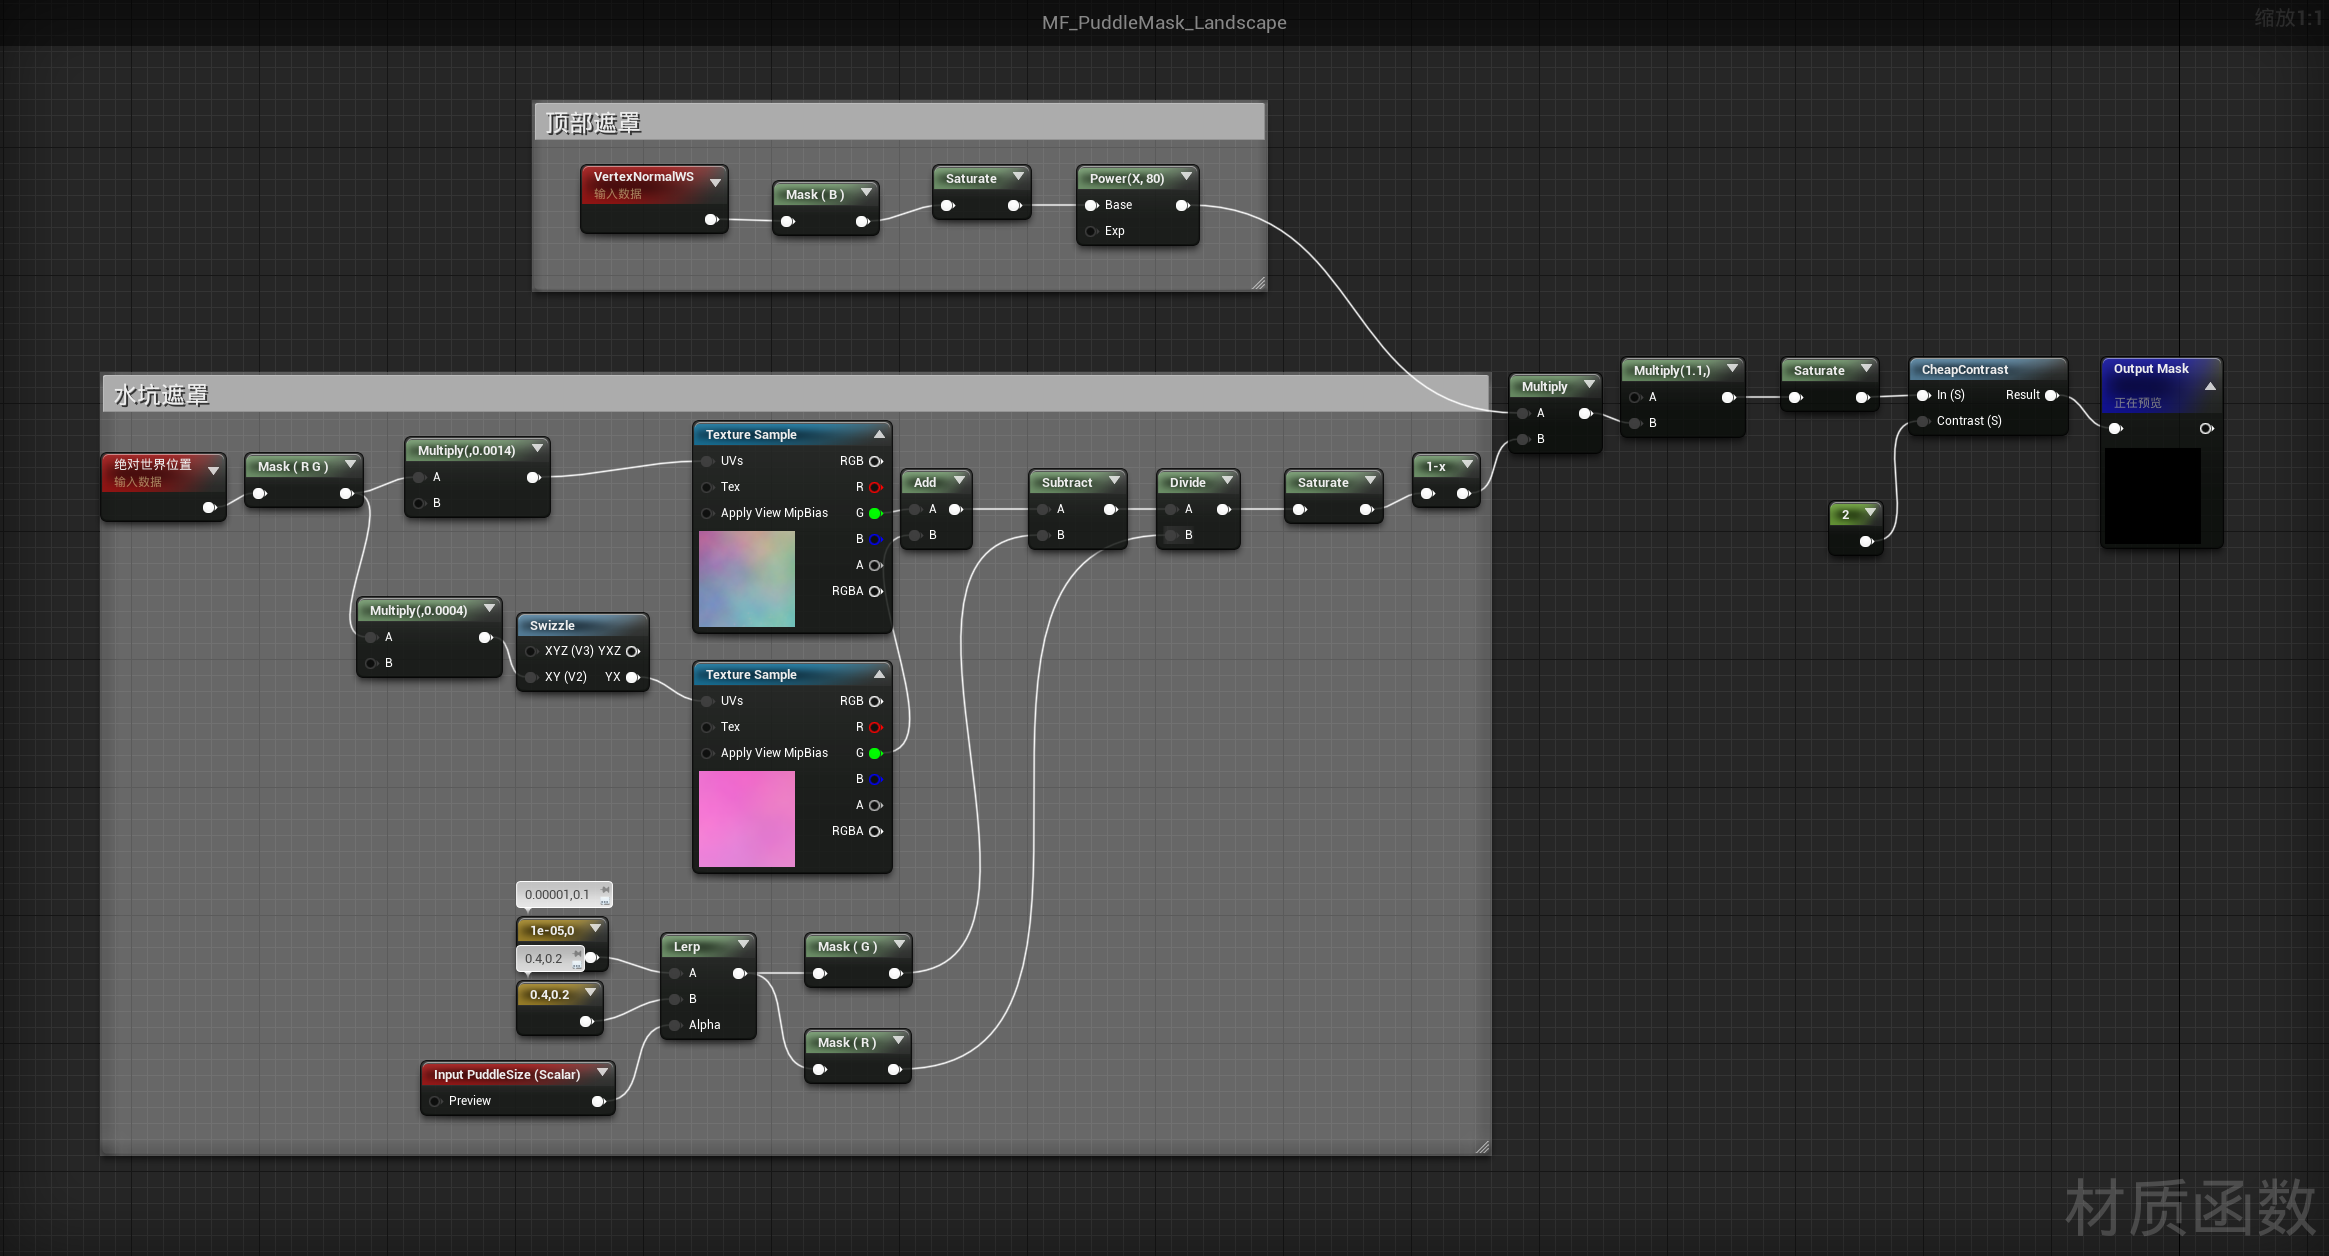Click the Output Mask node's right output pin
This screenshot has height=1256, width=2329.
(2206, 429)
